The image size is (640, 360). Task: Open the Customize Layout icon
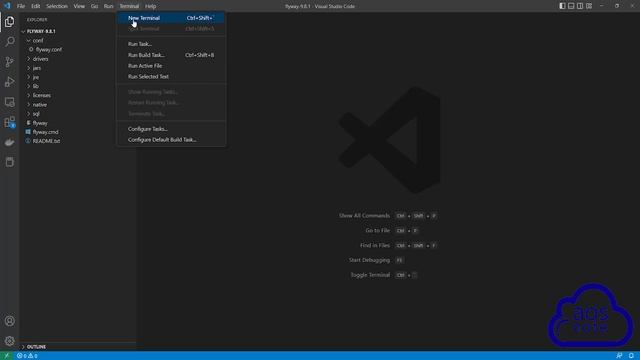[589, 6]
